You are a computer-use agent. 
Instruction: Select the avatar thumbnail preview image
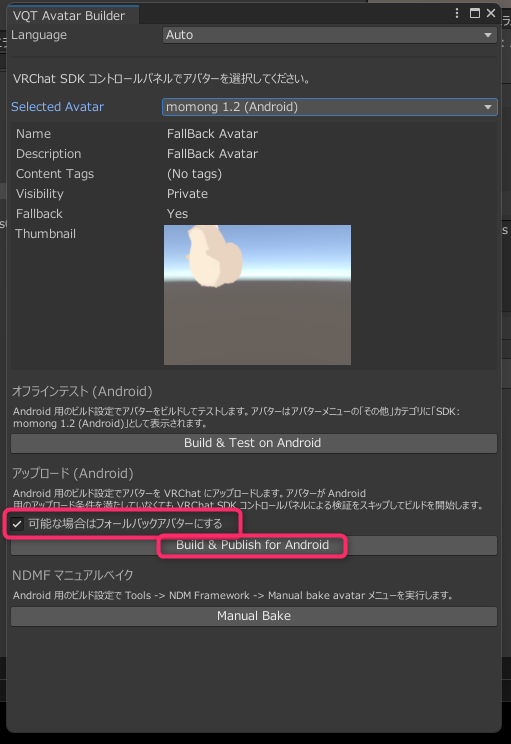coord(257,295)
